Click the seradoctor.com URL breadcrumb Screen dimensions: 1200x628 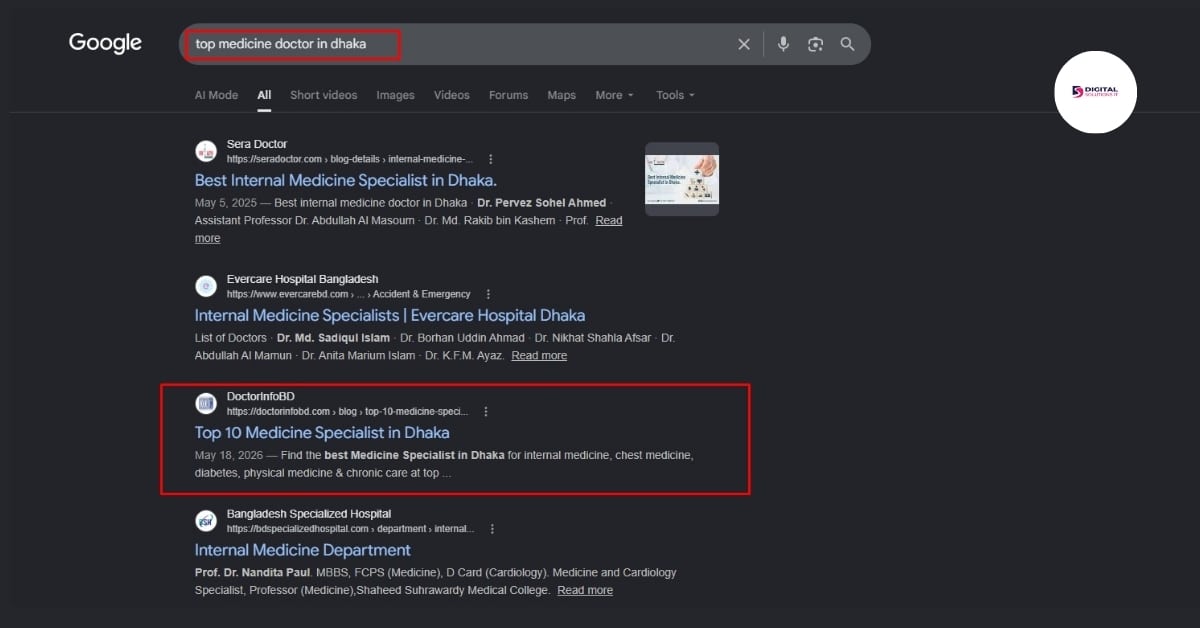pyautogui.click(x=350, y=159)
